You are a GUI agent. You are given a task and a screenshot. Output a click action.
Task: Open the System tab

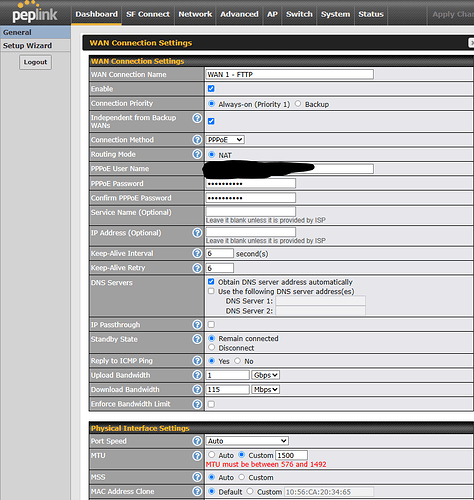coord(335,14)
